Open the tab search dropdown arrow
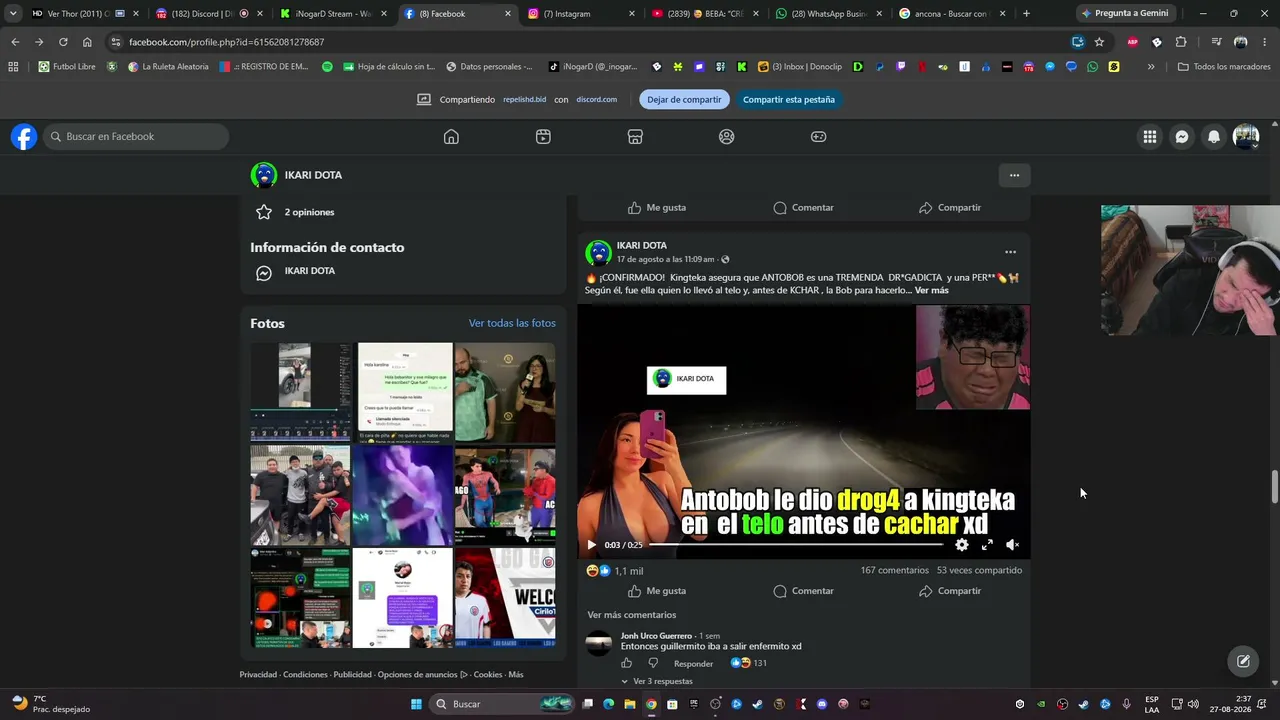Viewport: 1280px width, 720px height. [x=12, y=14]
